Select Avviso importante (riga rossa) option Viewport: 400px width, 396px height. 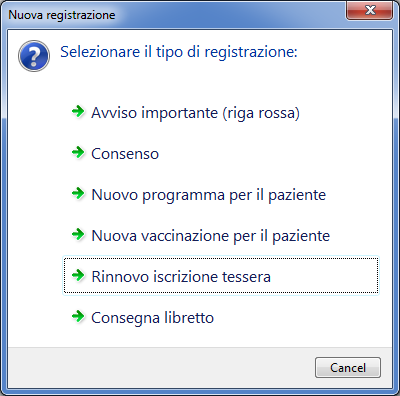pos(195,113)
